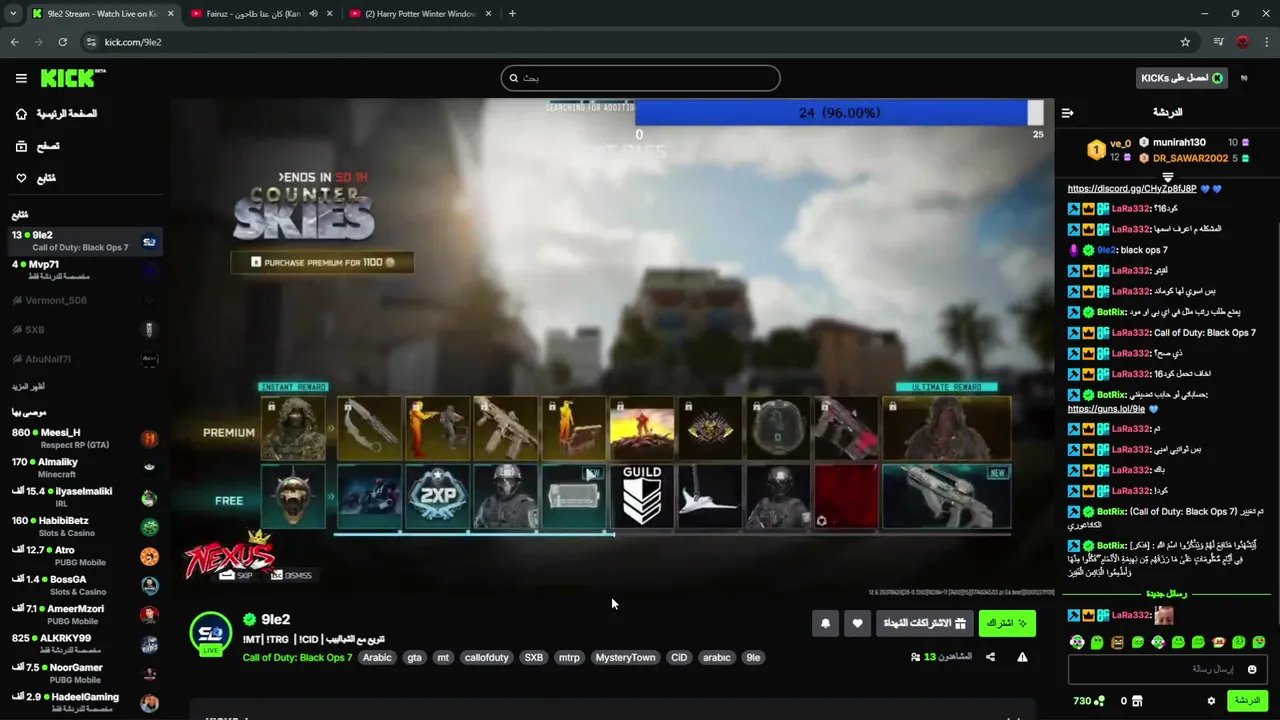Click the 9le2 streamer avatar with LIVE badge
This screenshot has height=720, width=1280.
pos(211,634)
